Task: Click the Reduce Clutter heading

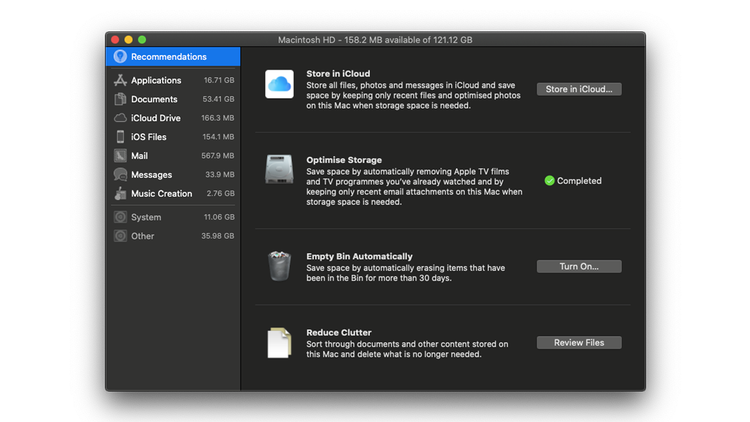Action: [x=339, y=333]
